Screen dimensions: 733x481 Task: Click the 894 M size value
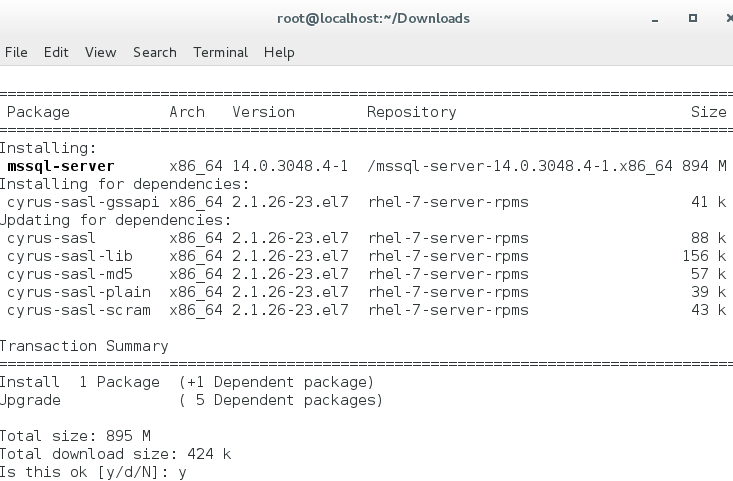704,166
